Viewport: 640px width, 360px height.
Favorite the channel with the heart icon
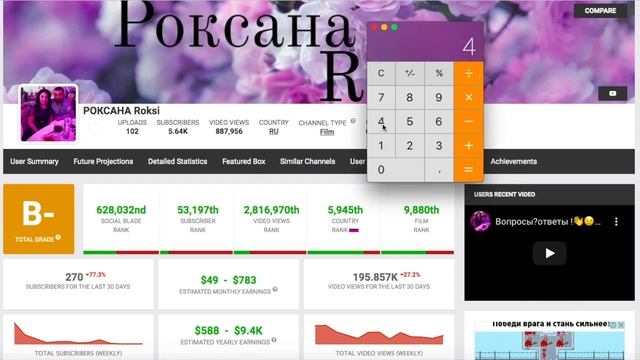click(95, 129)
